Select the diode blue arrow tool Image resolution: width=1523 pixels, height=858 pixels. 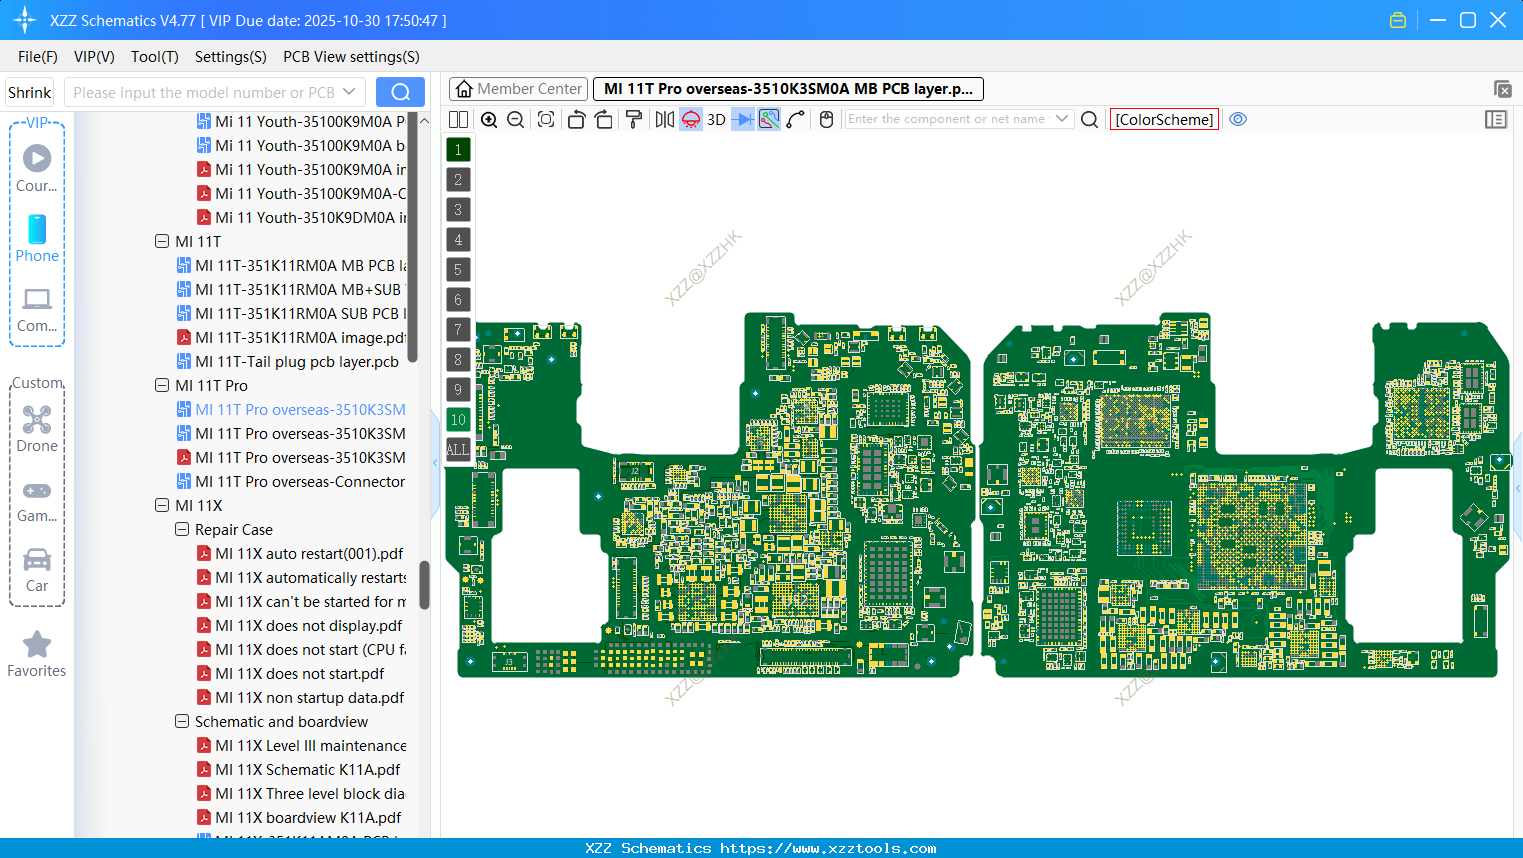(742, 119)
